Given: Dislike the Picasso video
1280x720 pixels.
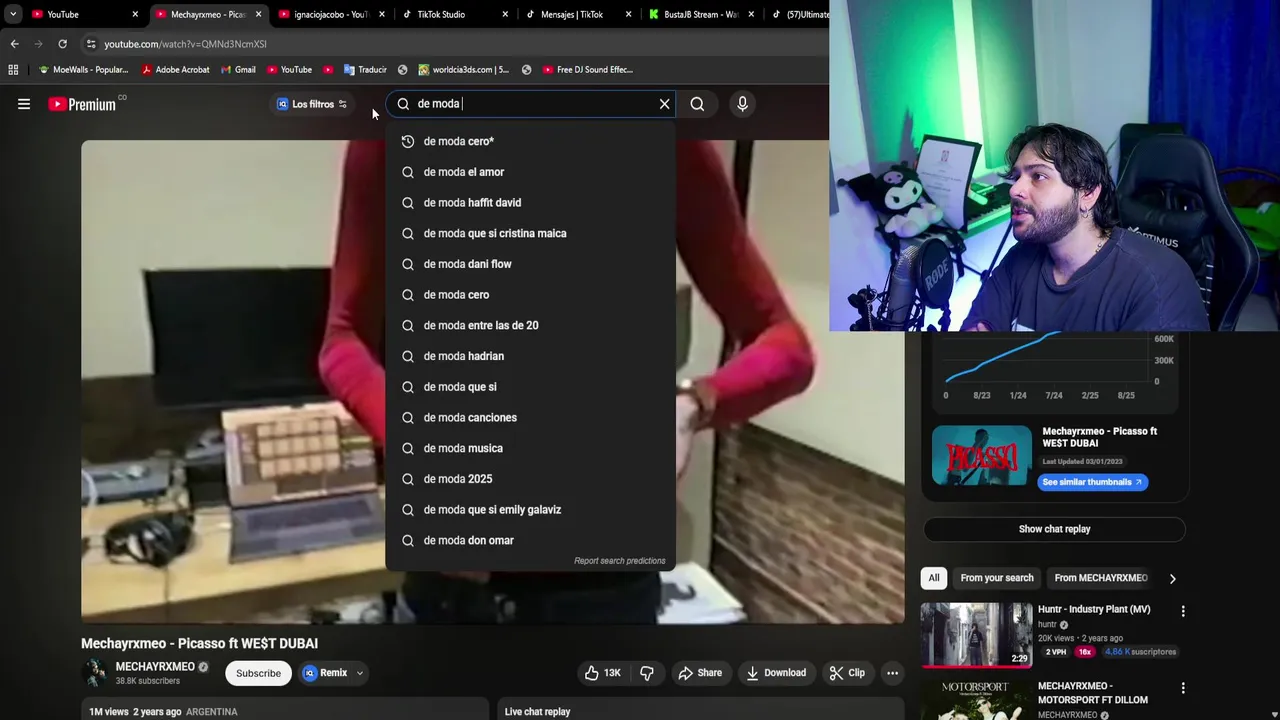Looking at the screenshot, I should 647,673.
